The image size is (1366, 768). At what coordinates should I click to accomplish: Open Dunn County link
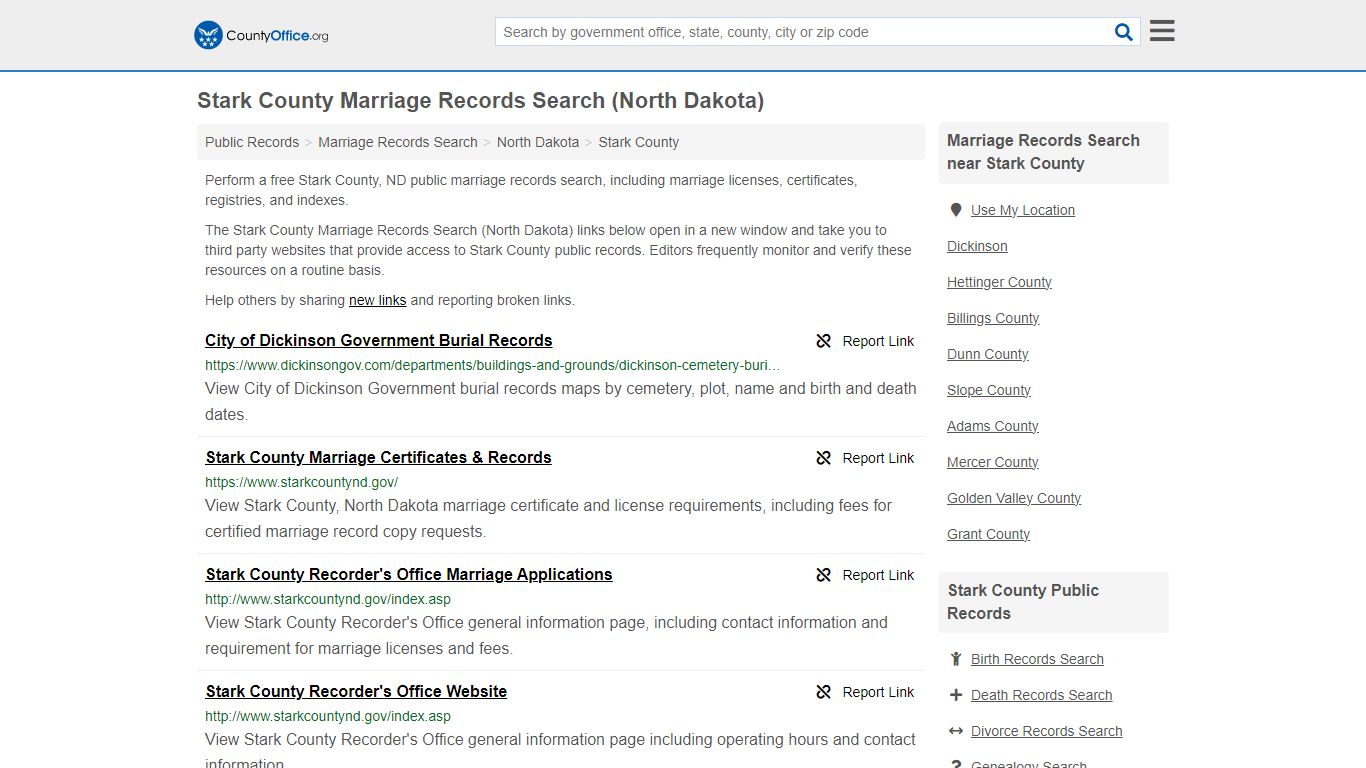[x=988, y=354]
